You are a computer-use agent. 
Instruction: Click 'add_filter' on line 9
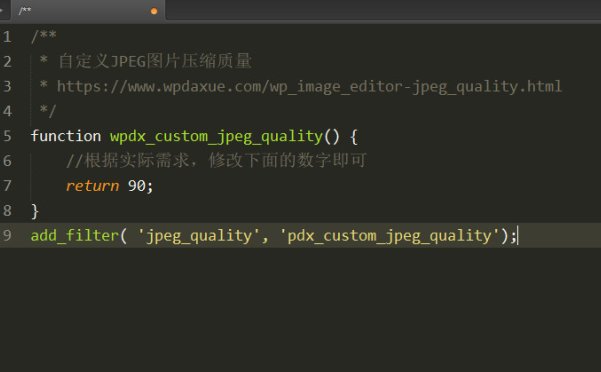point(75,235)
